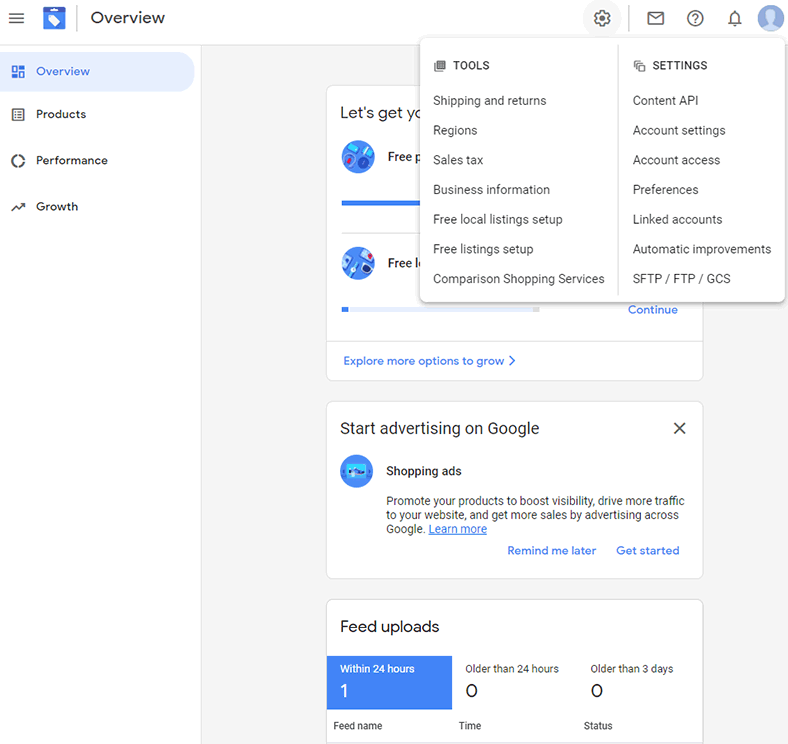The width and height of the screenshot is (788, 744).
Task: Click the Free local listings progress bar
Action: coord(440,310)
